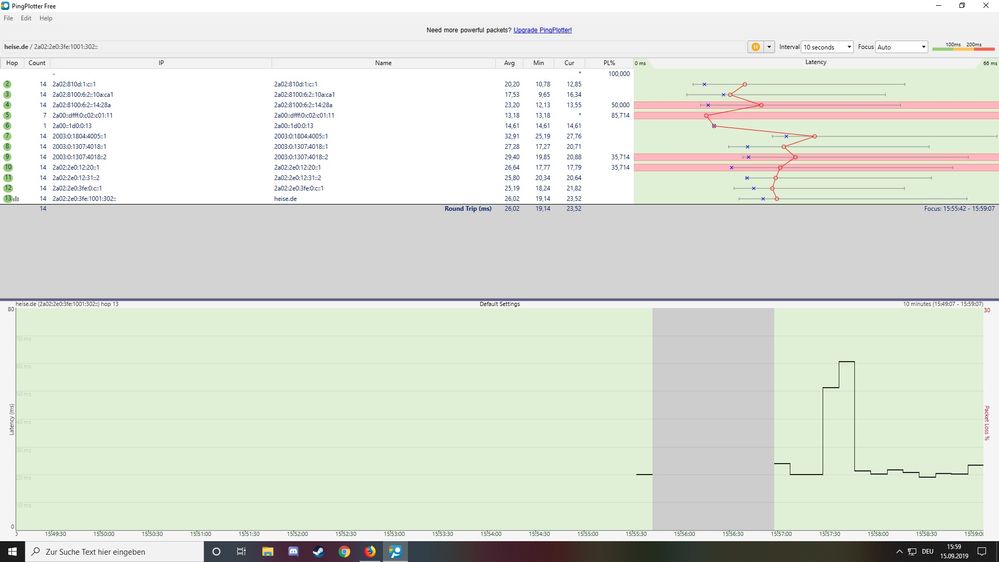Open Cortana circle icon in taskbar
The image size is (999, 562).
(216, 551)
